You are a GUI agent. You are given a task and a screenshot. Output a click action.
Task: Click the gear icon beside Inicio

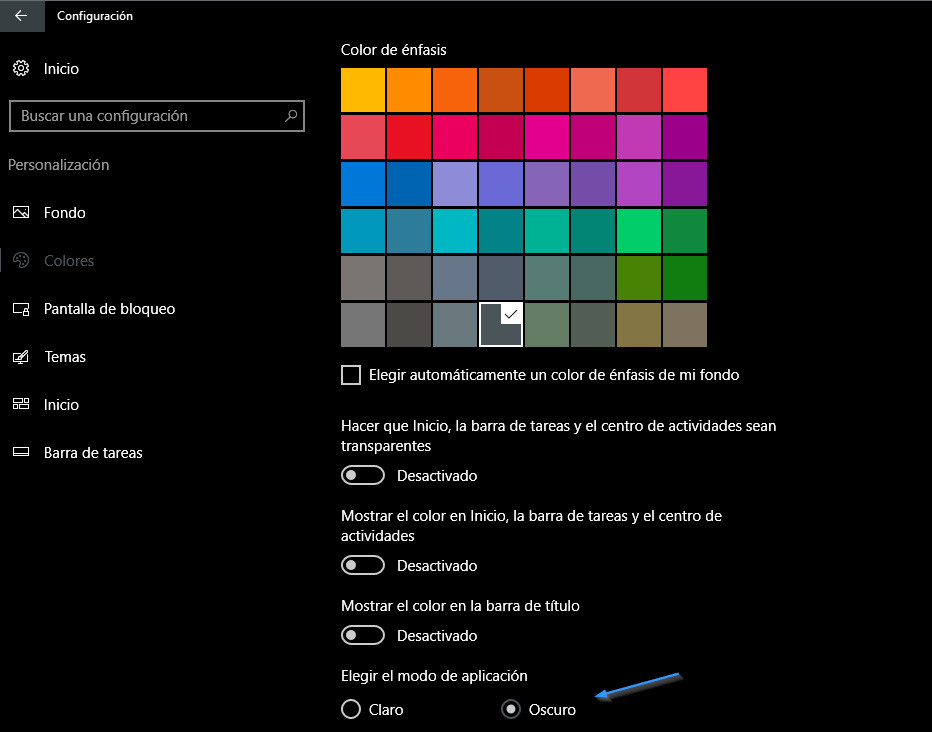click(21, 68)
